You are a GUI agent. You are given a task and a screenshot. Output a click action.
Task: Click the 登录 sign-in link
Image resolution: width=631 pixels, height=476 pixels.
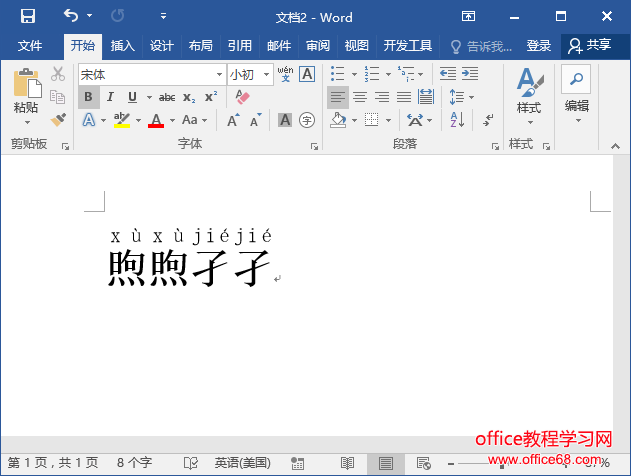coord(538,45)
